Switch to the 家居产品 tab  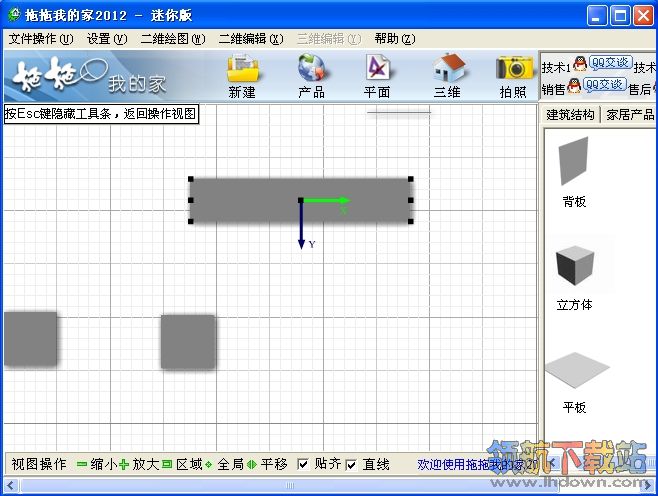(630, 114)
